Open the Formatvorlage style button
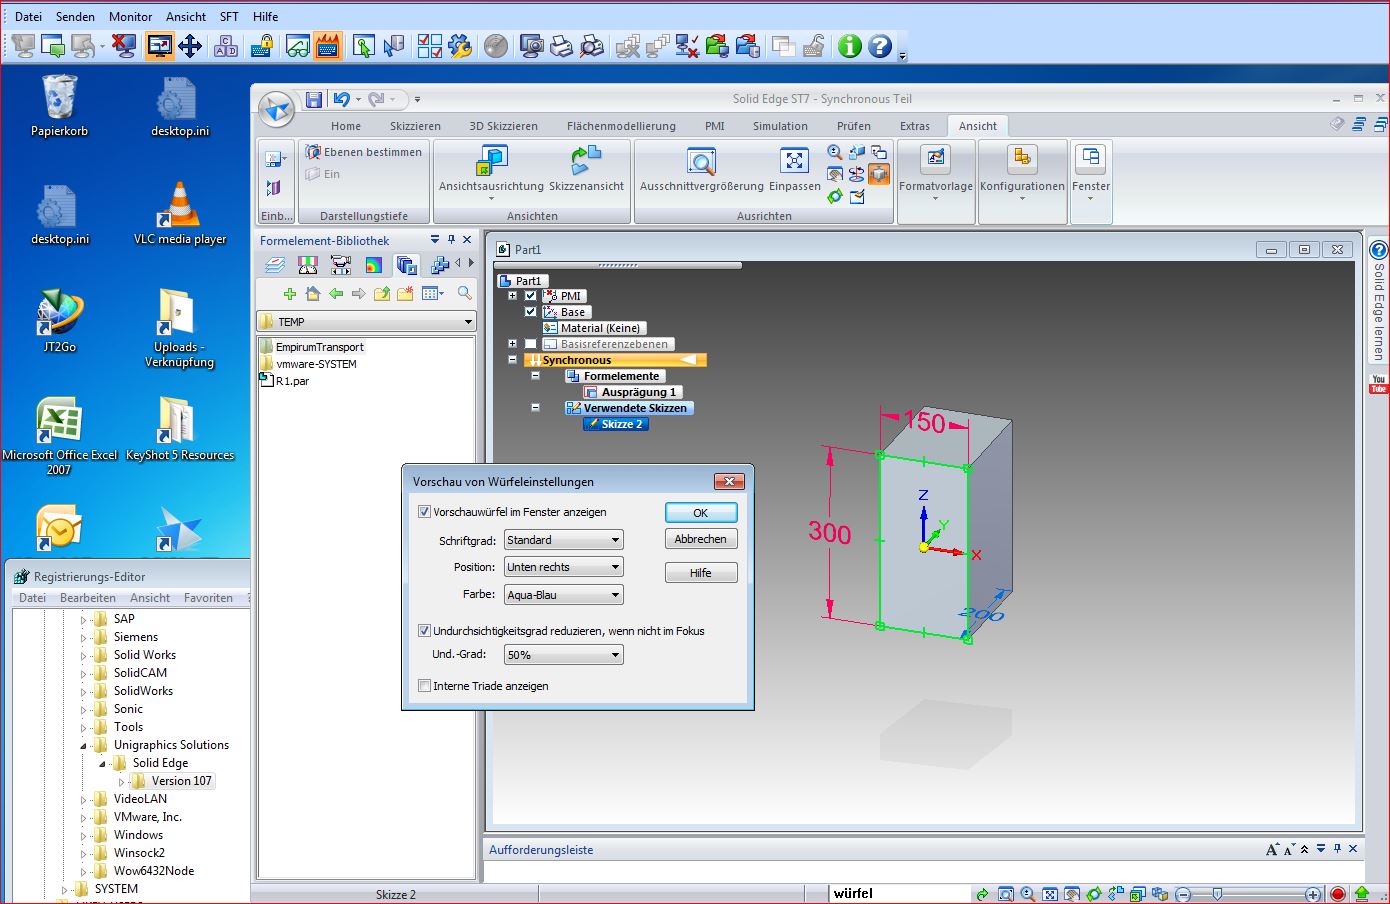This screenshot has width=1390, height=904. (x=936, y=172)
